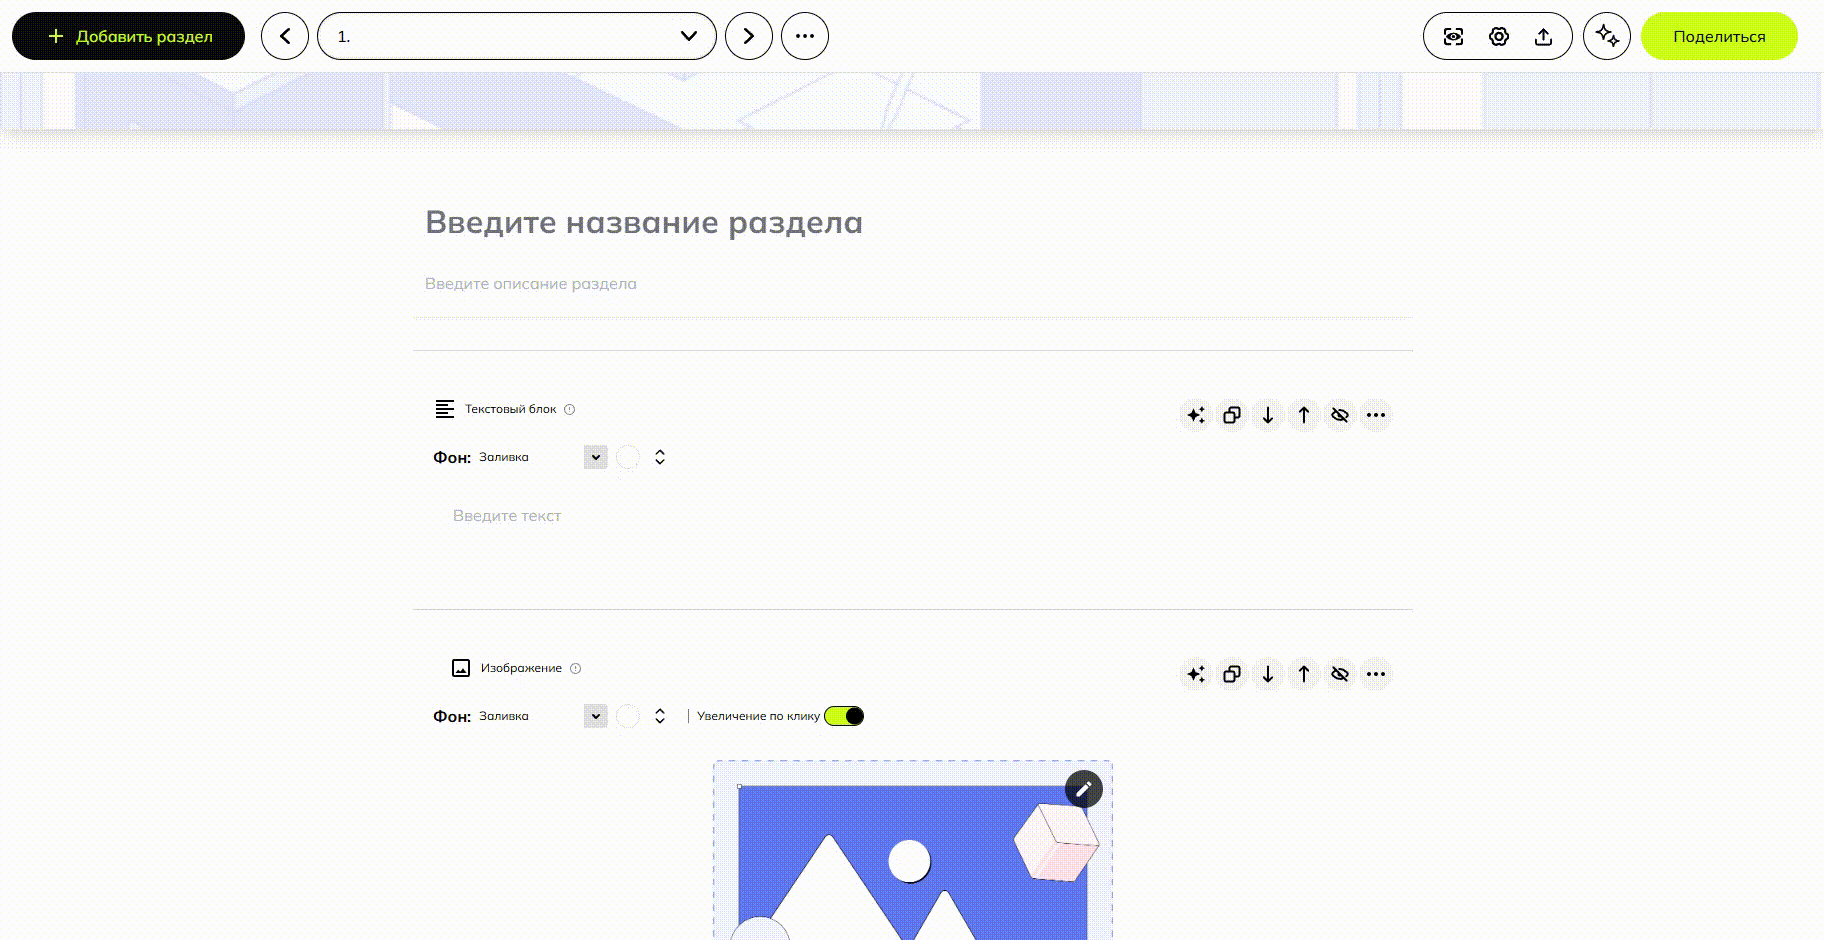The image size is (1824, 940).
Task: Hide the text block with eye icon
Action: (1340, 415)
